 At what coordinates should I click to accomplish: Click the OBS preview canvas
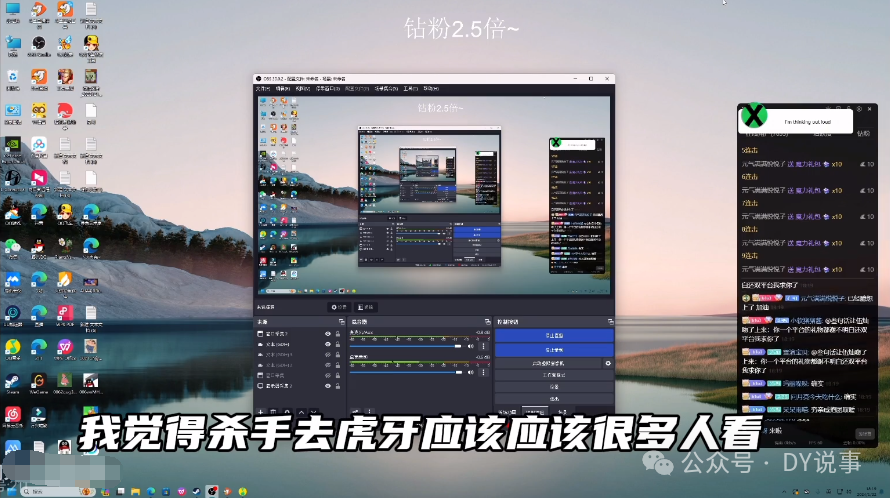tap(434, 195)
